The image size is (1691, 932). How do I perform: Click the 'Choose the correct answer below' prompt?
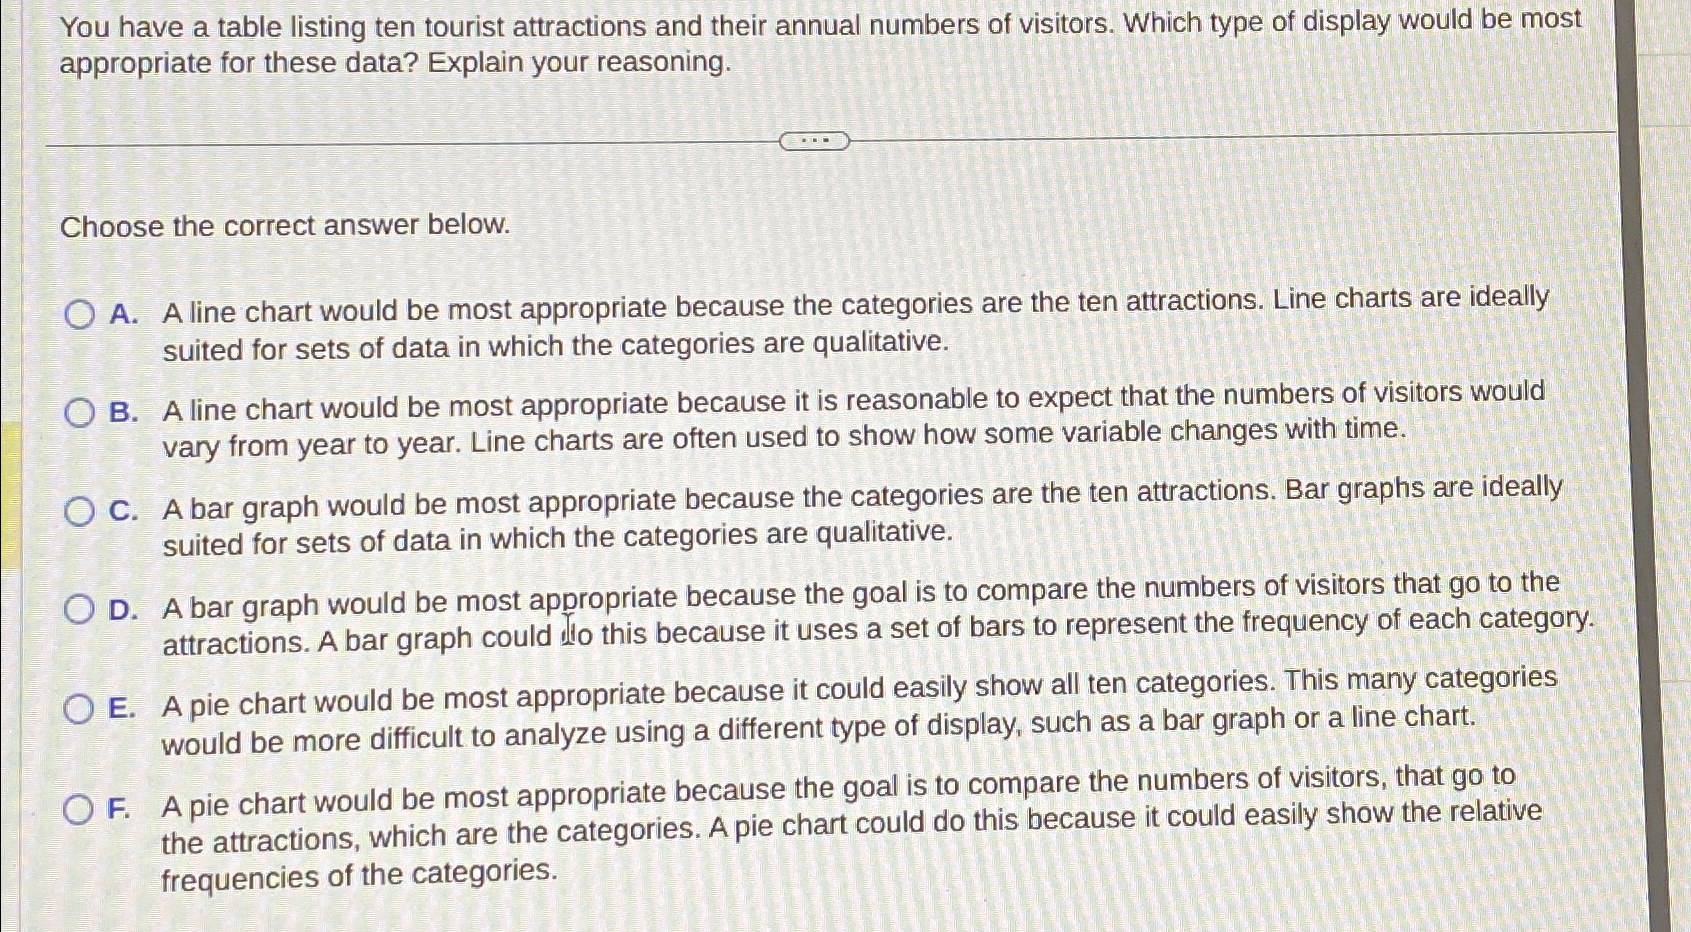pyautogui.click(x=285, y=225)
